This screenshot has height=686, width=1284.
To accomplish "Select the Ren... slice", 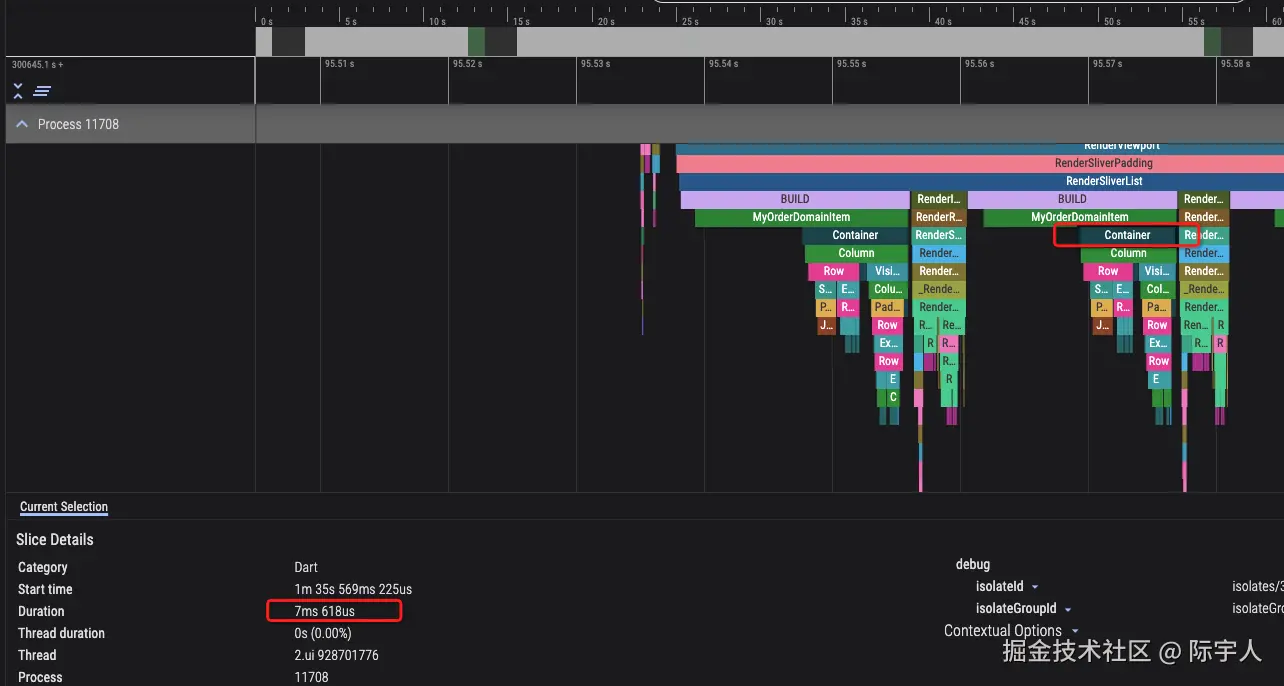I will [x=1195, y=325].
